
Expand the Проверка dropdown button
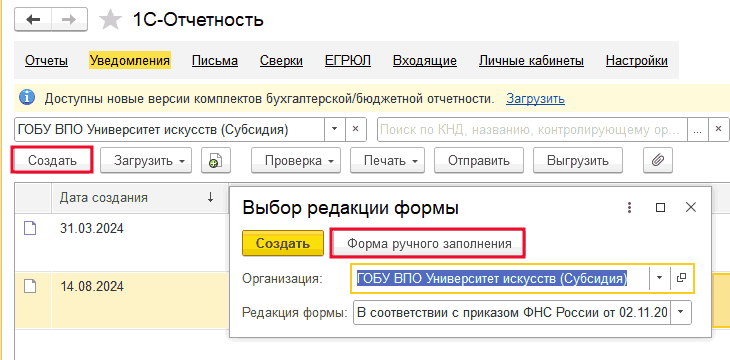[x=296, y=161]
